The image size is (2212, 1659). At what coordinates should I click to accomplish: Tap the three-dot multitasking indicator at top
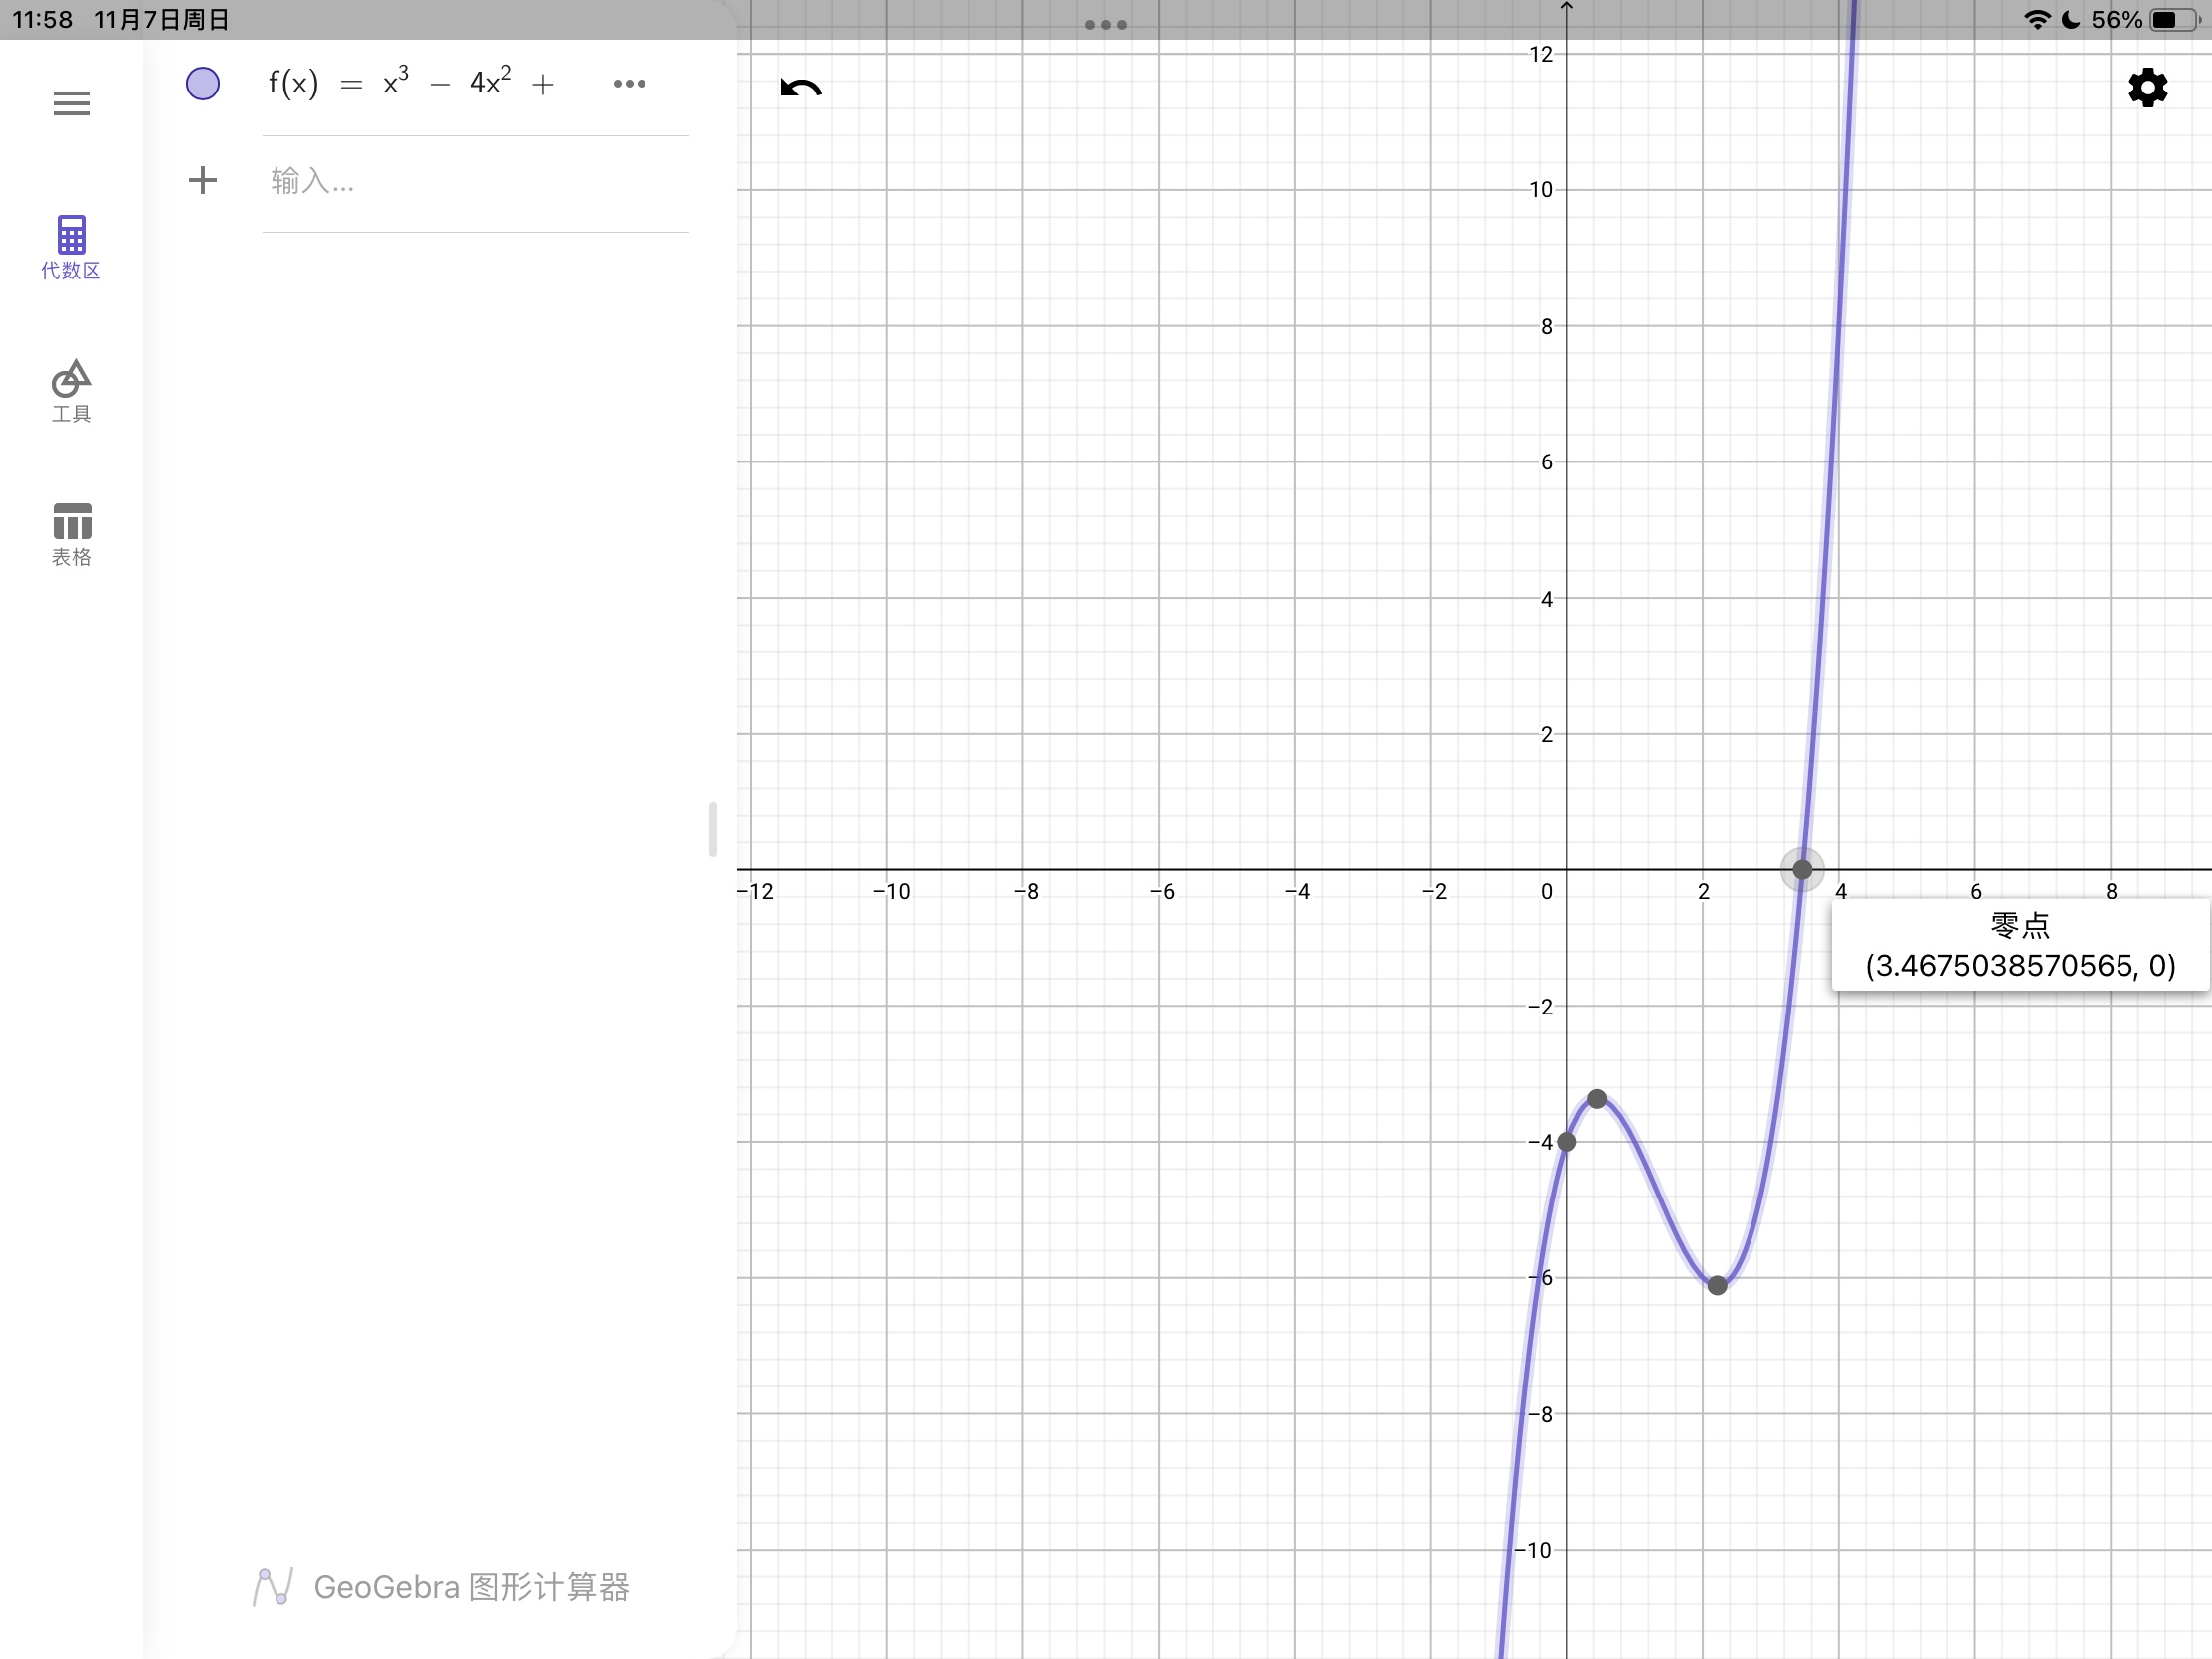coord(1105,25)
